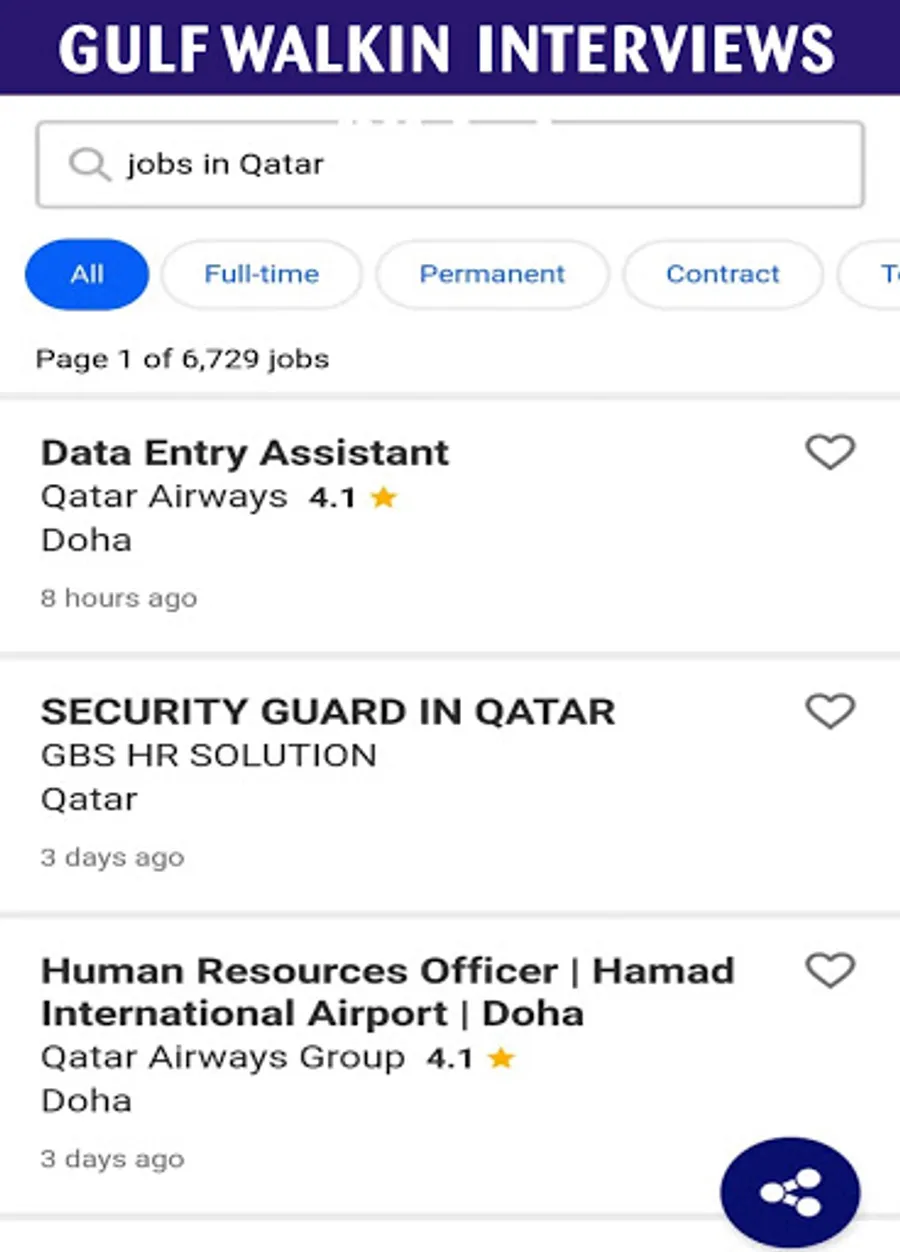
Task: Click the search magnifier icon
Action: click(x=89, y=164)
